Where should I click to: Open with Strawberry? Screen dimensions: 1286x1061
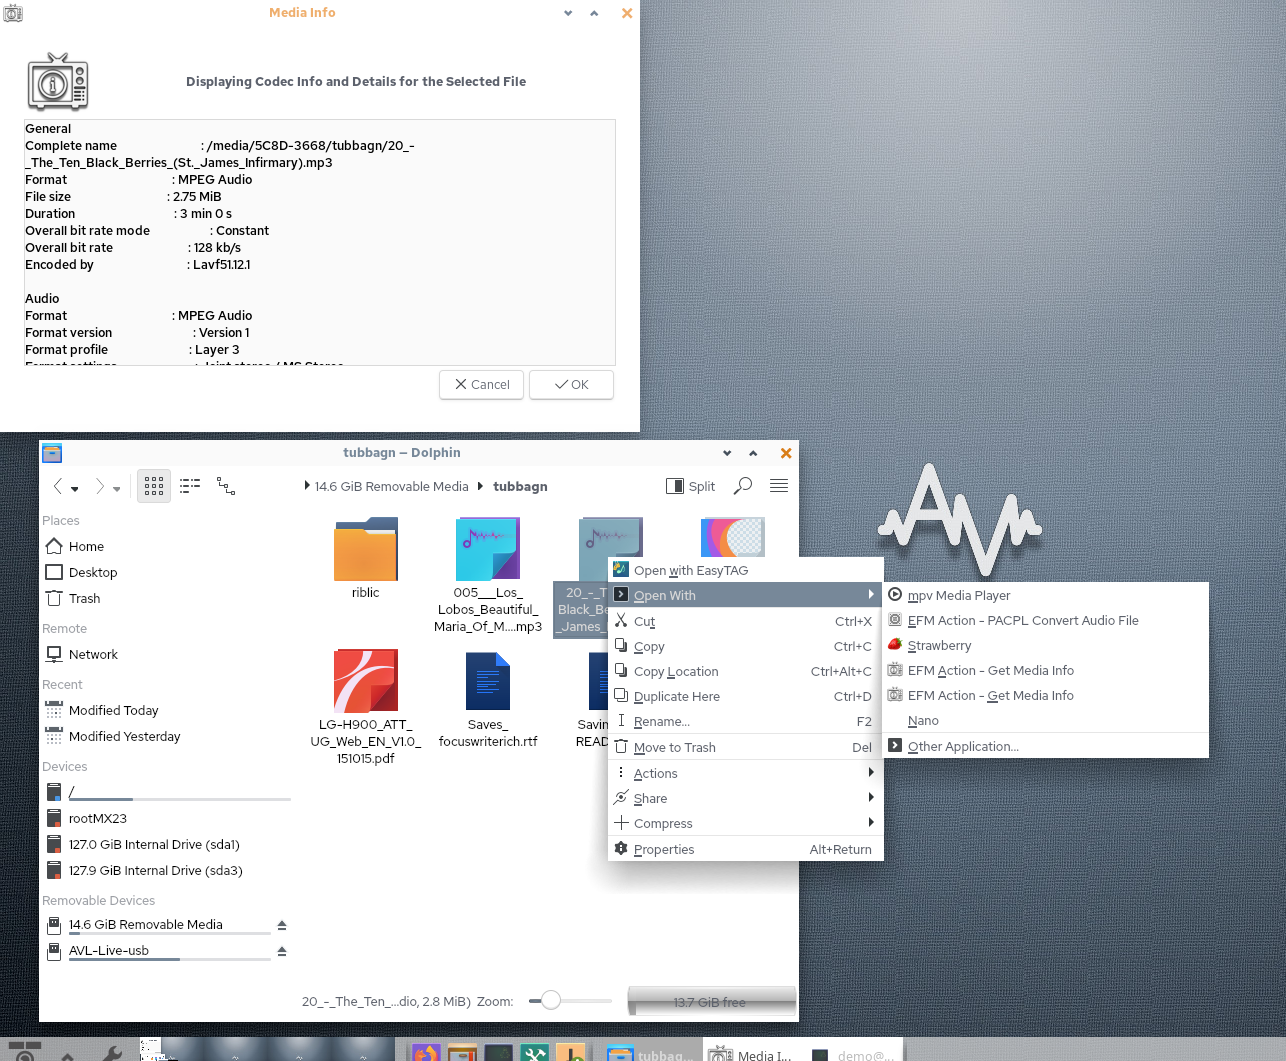[x=1046, y=645]
